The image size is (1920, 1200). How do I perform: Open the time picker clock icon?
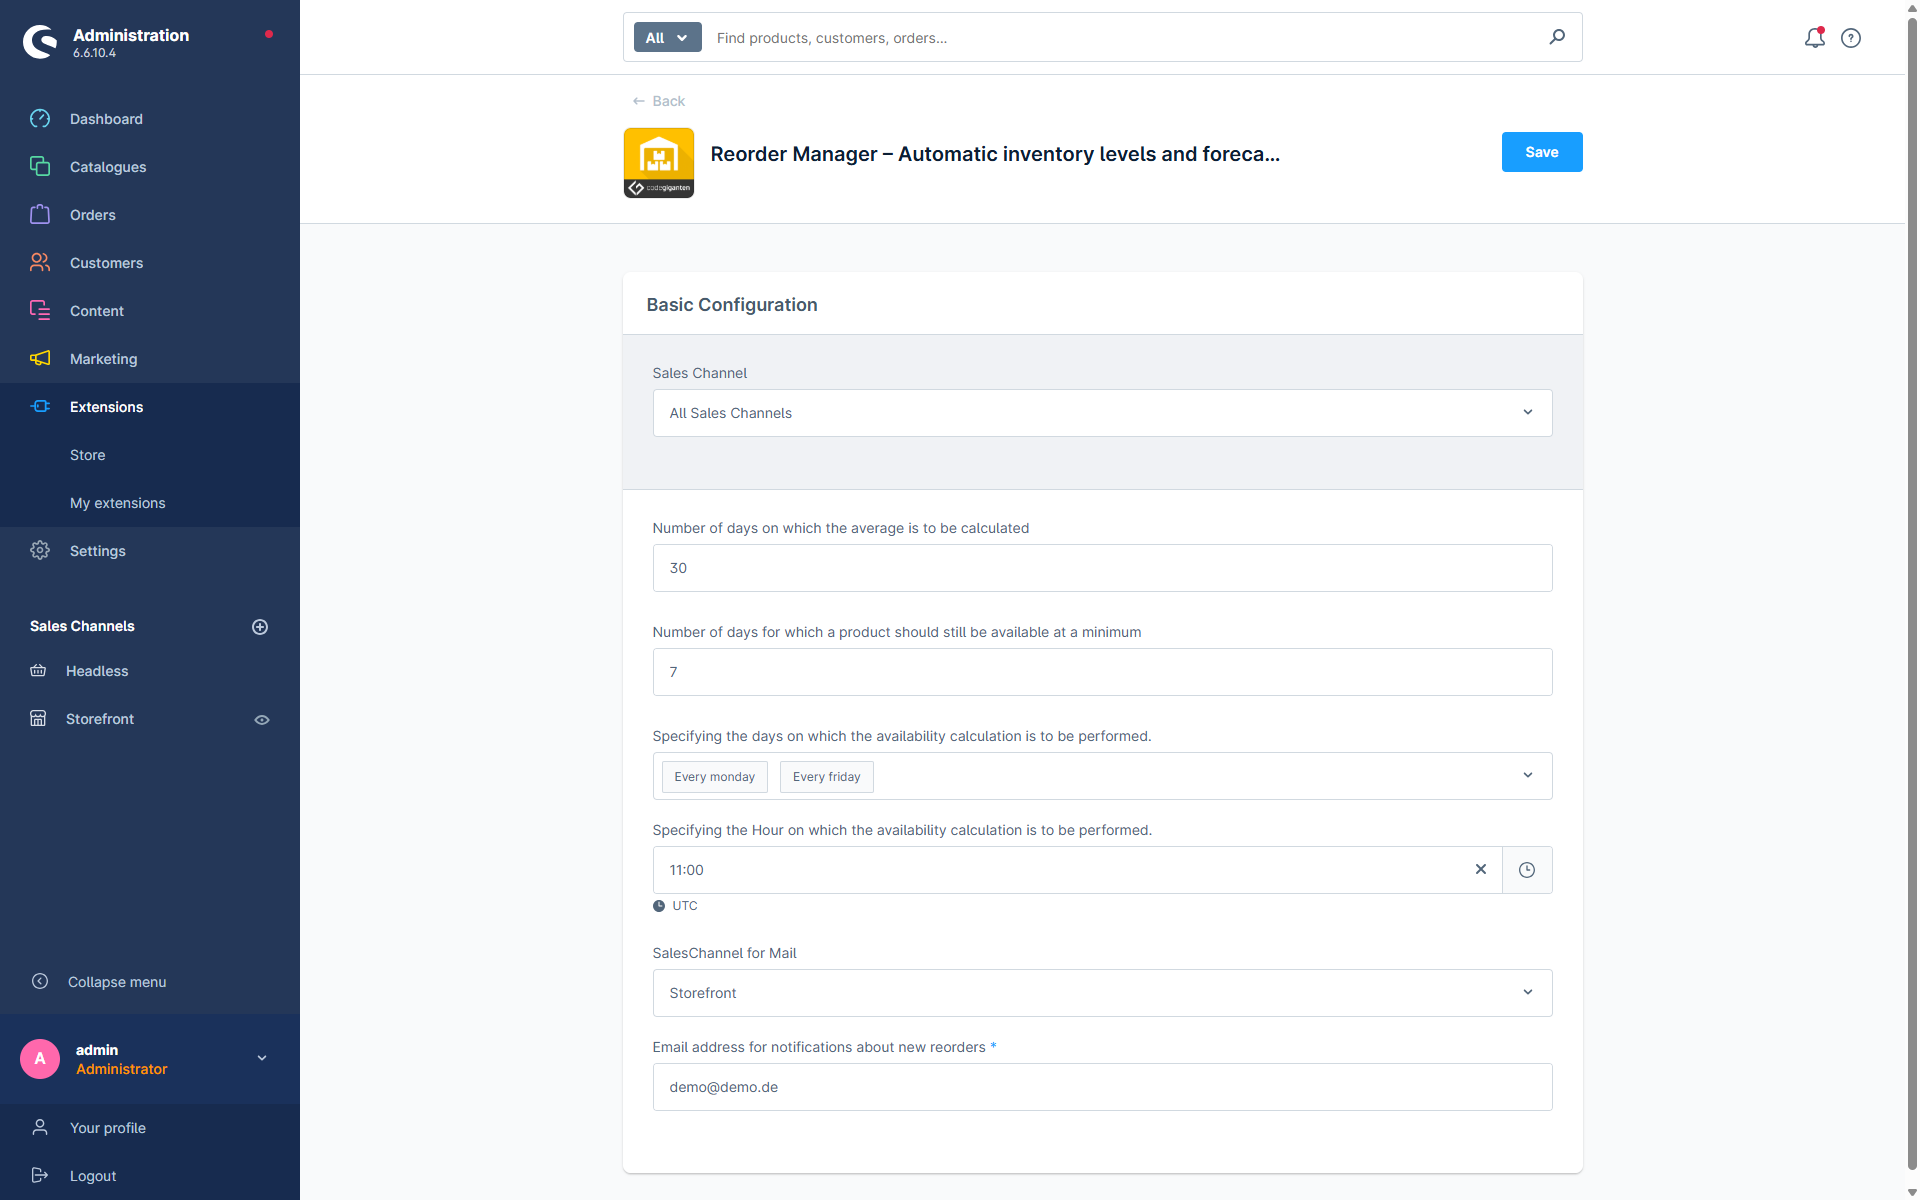click(1527, 870)
